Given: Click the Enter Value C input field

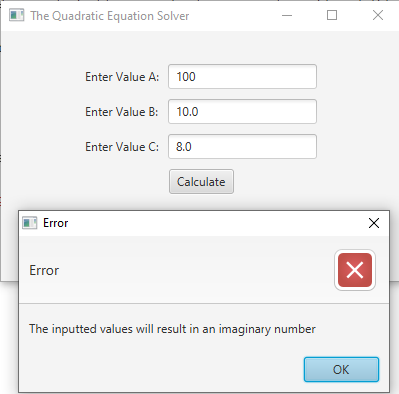Looking at the screenshot, I should point(242,147).
